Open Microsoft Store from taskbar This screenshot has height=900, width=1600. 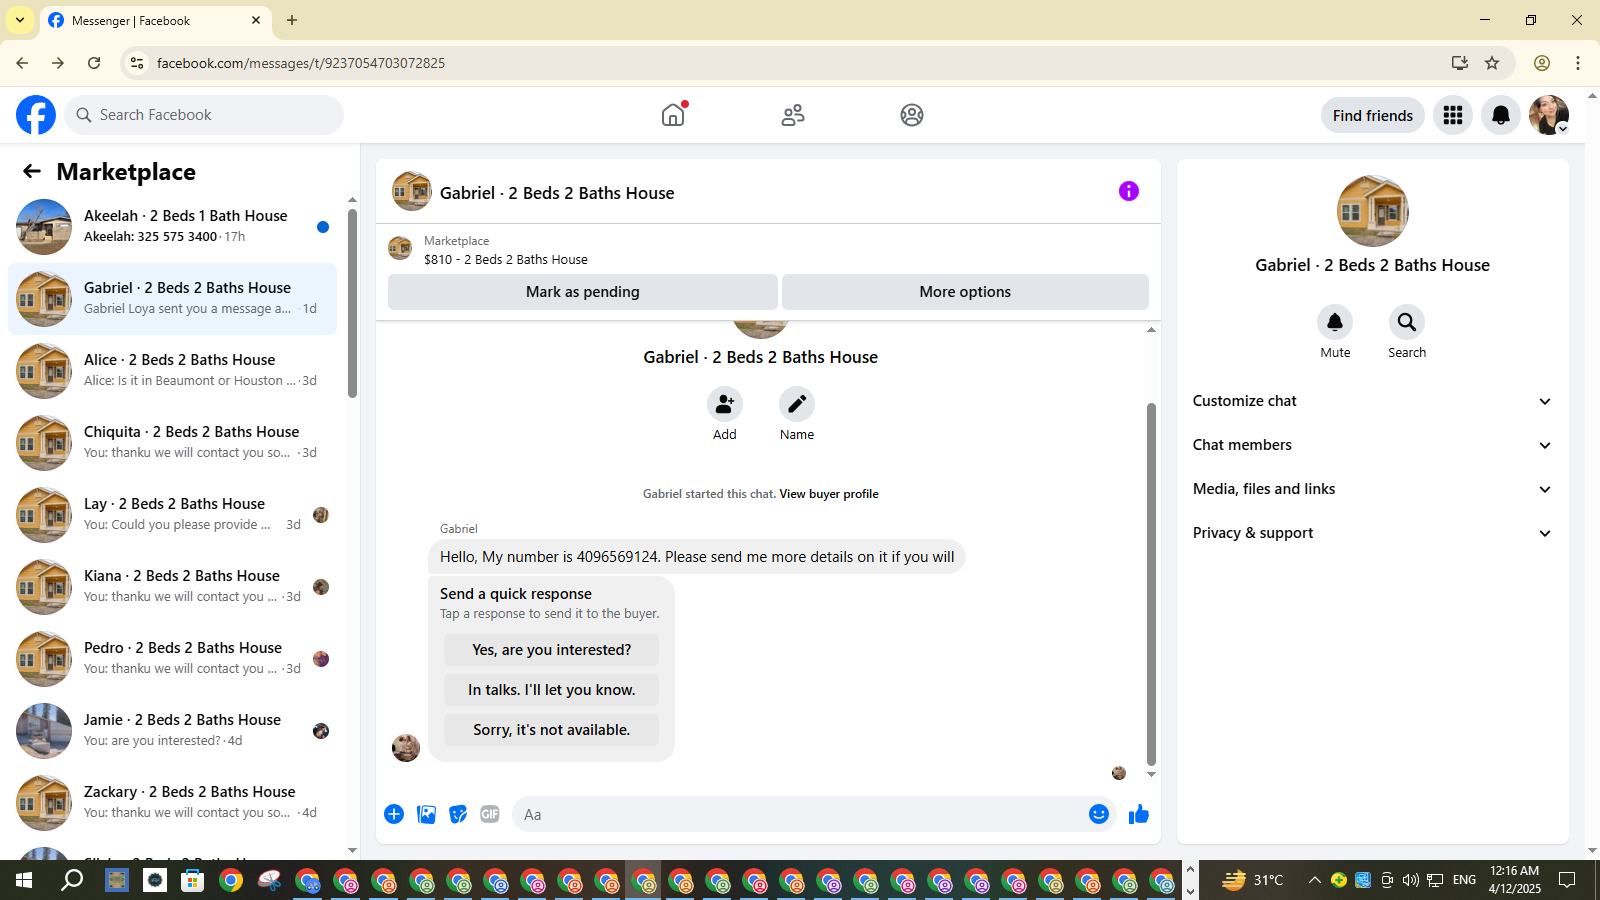click(x=192, y=880)
